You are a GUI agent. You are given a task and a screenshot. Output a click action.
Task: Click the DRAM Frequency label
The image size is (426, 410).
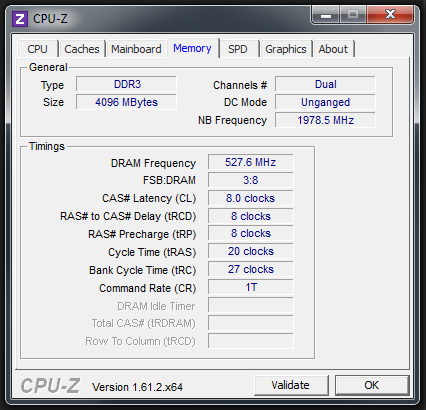click(x=153, y=163)
